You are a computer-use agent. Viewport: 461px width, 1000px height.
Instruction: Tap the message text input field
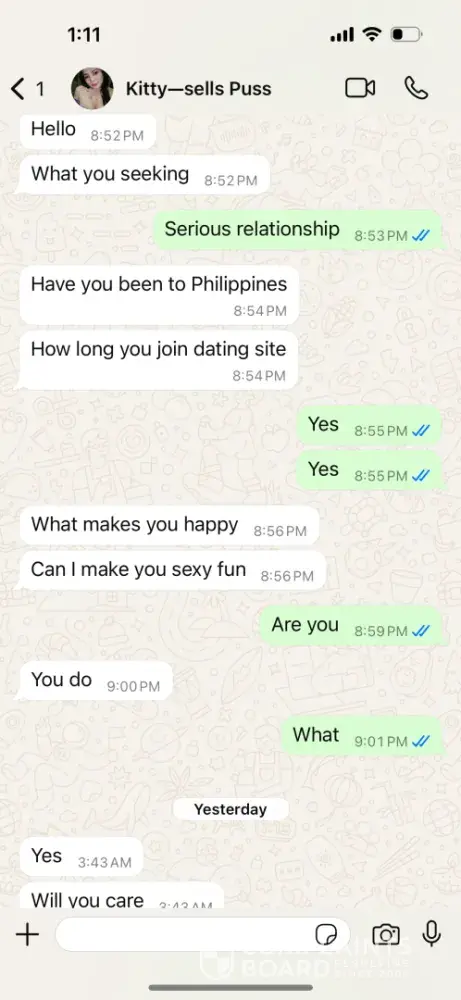202,935
